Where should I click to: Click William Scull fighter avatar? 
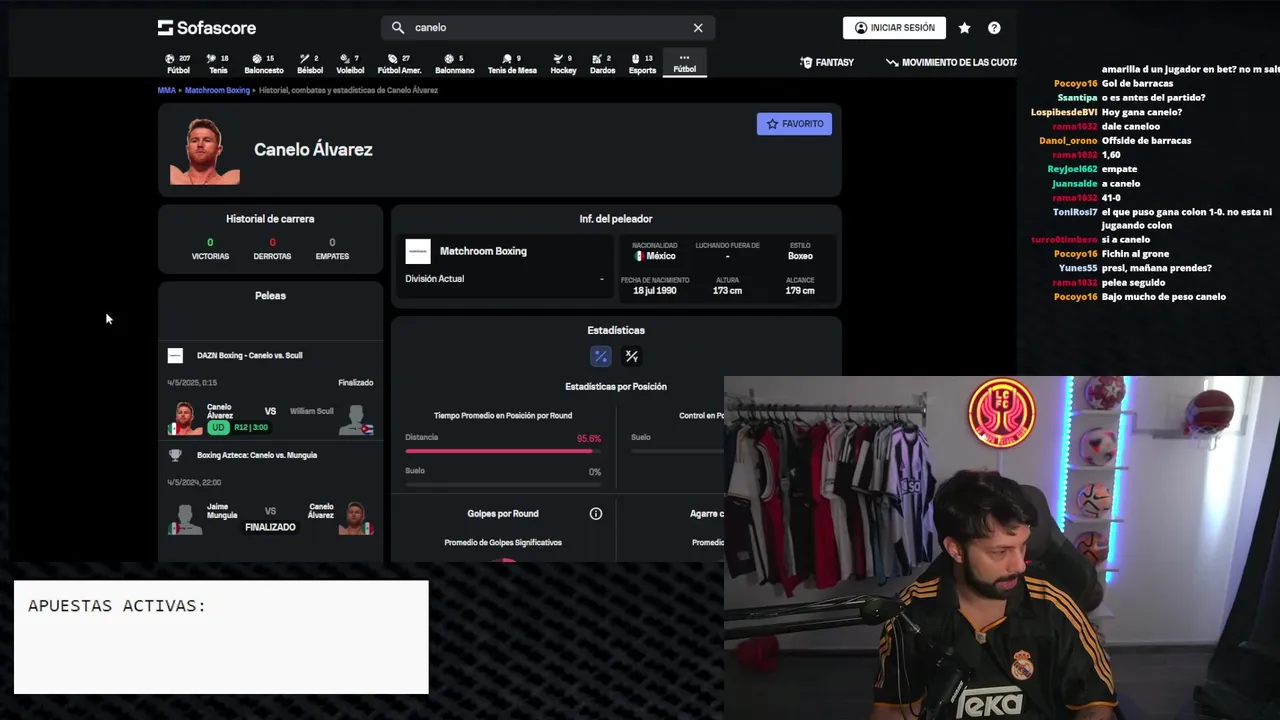[x=356, y=418]
